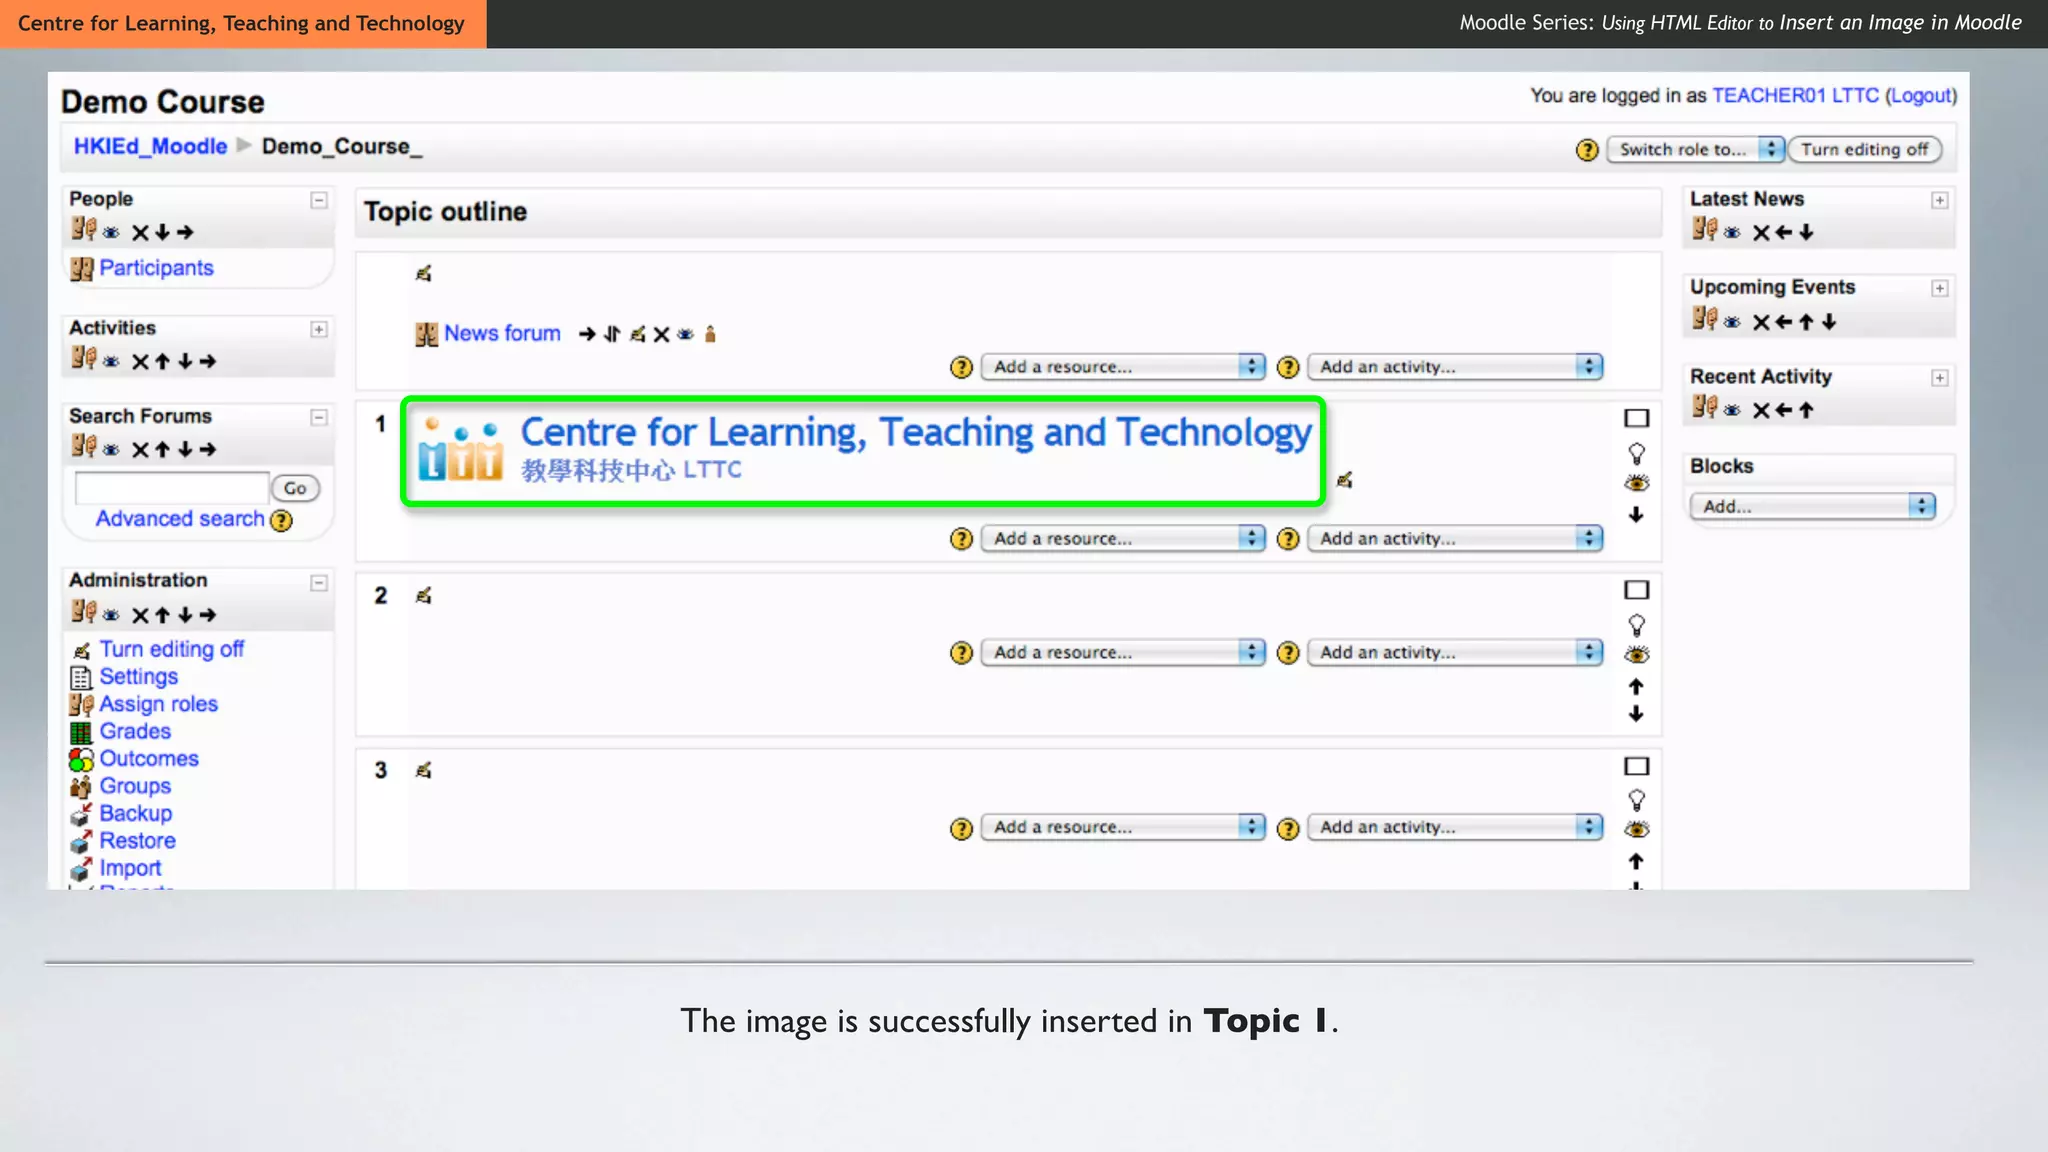Viewport: 2048px width, 1152px height.
Task: Open the Participants link
Action: [156, 268]
